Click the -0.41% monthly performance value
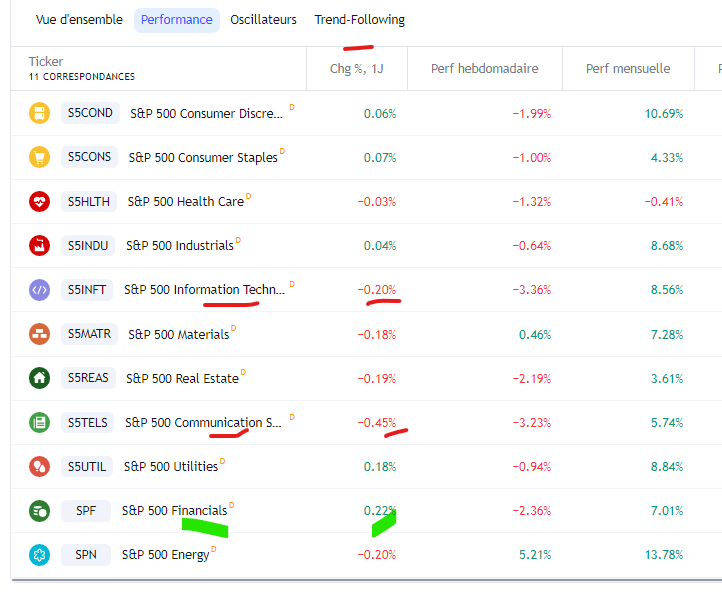Image resolution: width=722 pixels, height=597 pixels. coord(664,202)
